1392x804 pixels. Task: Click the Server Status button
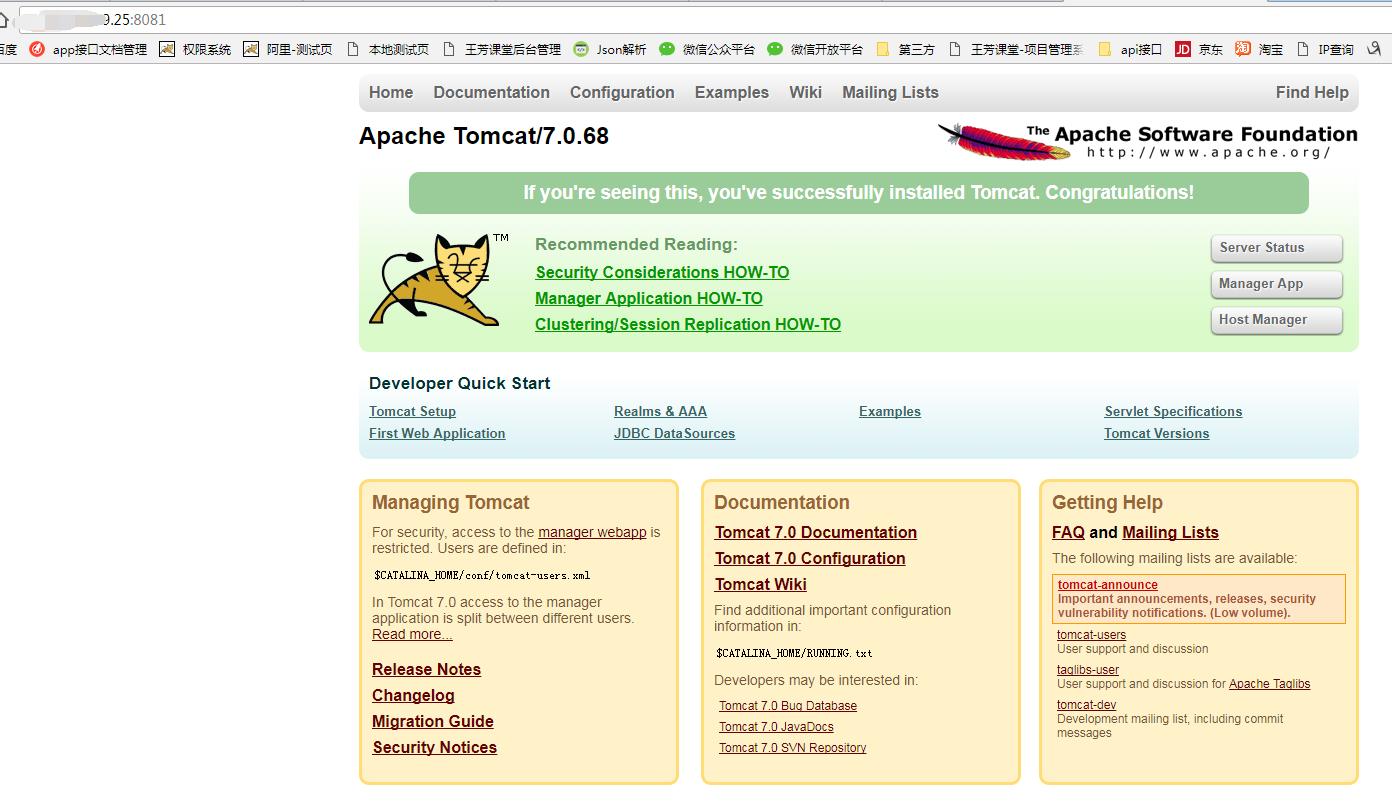(x=1277, y=248)
